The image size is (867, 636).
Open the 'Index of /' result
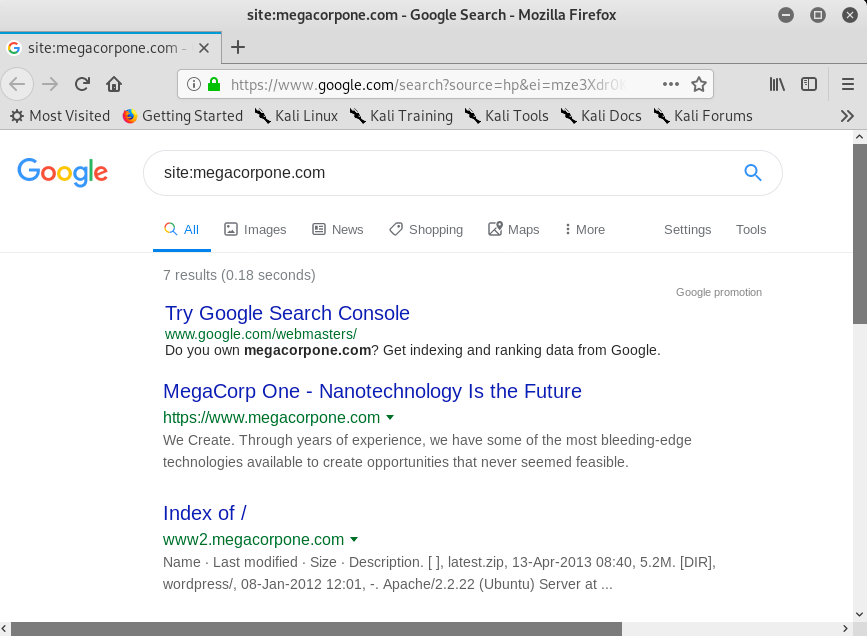click(x=204, y=513)
